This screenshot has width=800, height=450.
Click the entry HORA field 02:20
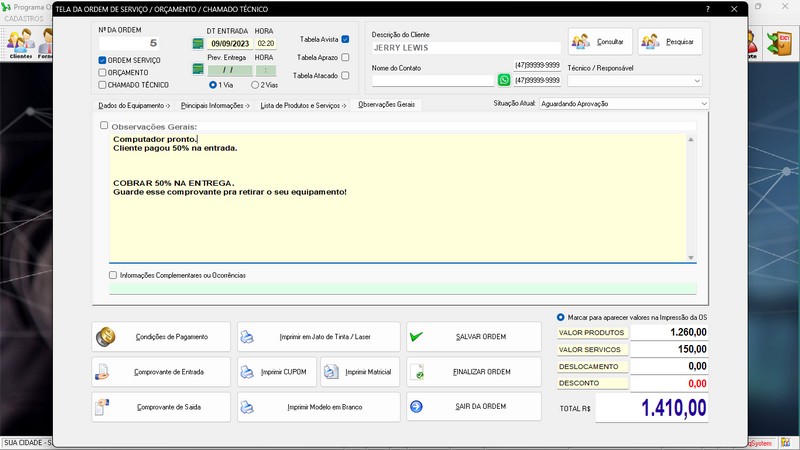266,44
